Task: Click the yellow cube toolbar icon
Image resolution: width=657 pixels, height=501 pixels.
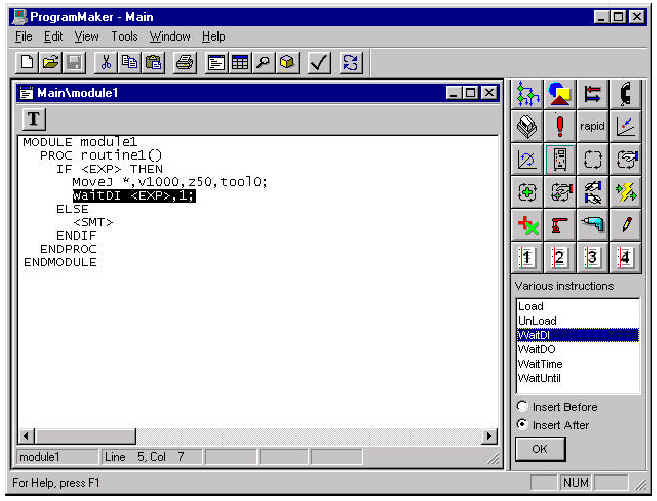Action: (x=287, y=63)
